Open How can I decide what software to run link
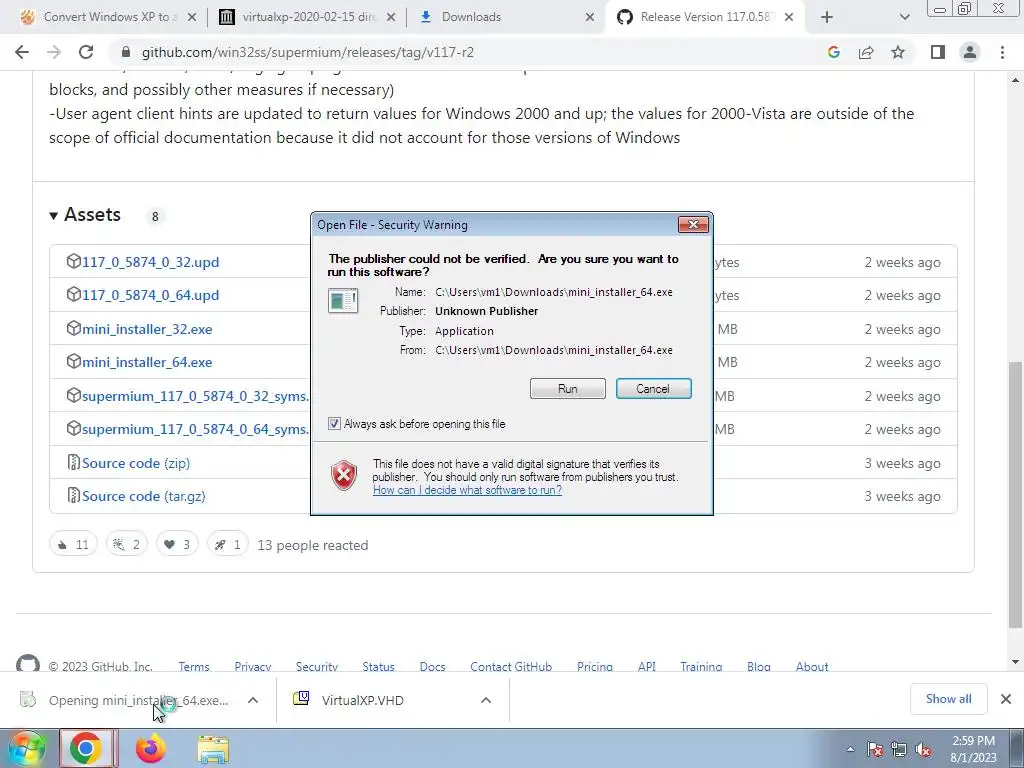Image resolution: width=1024 pixels, height=768 pixels. pos(467,490)
